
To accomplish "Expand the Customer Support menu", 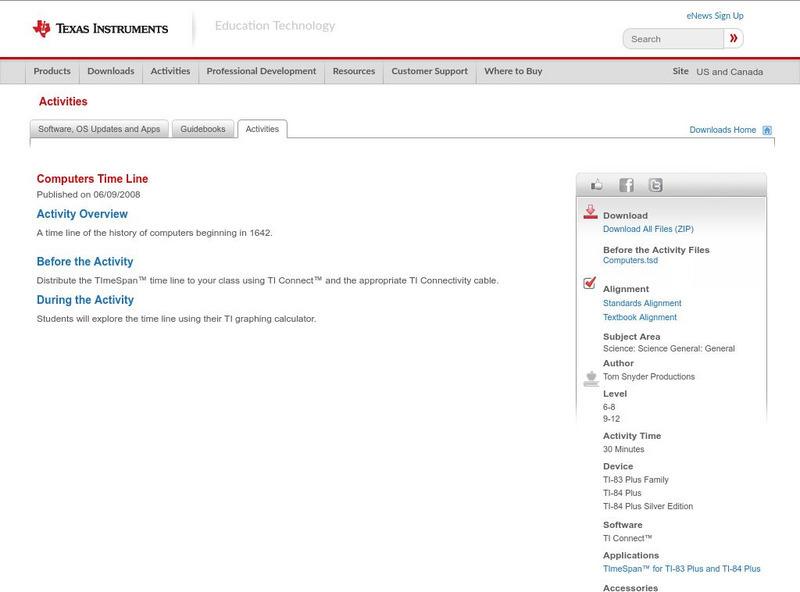I will click(429, 72).
